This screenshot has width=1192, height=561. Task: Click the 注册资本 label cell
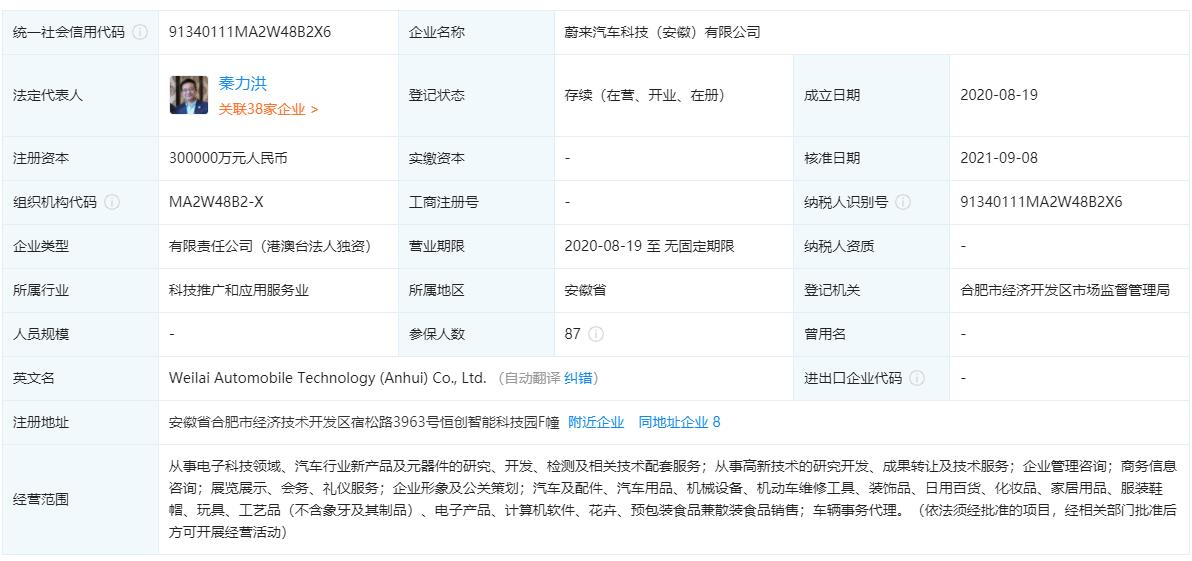(81, 159)
